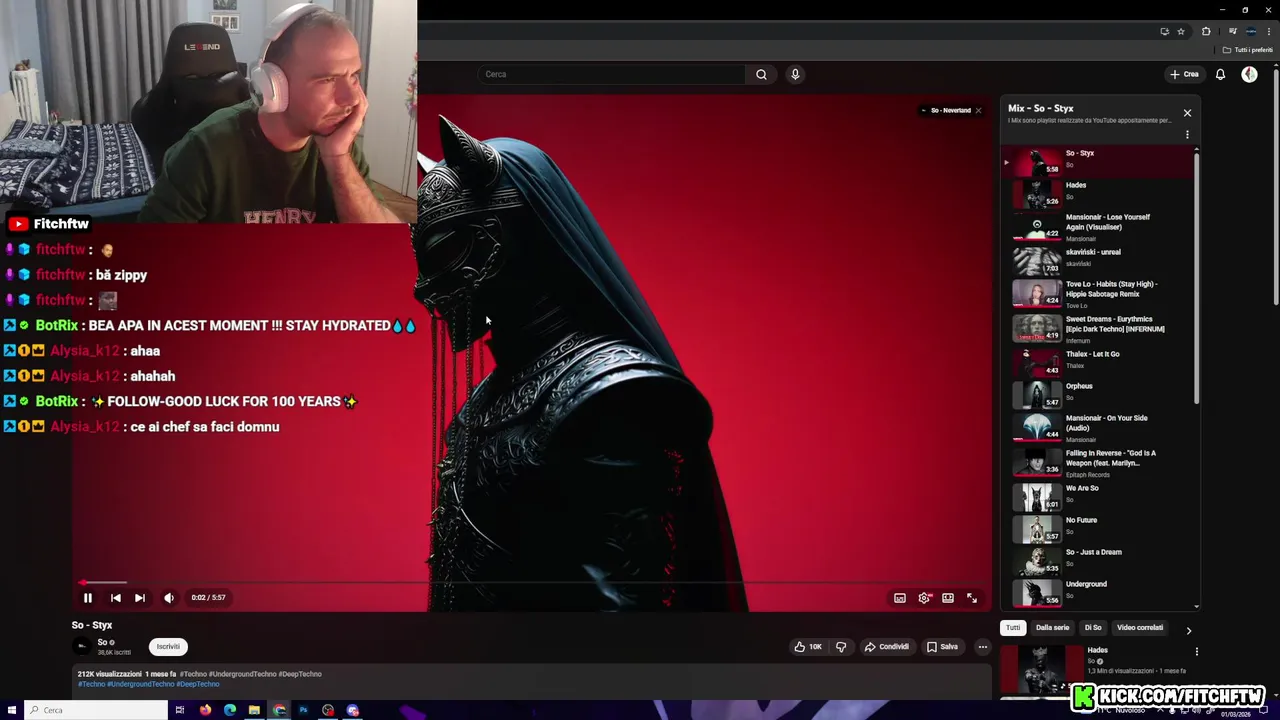Open more actions ellipsis below video
Image resolution: width=1280 pixels, height=720 pixels.
pos(982,647)
